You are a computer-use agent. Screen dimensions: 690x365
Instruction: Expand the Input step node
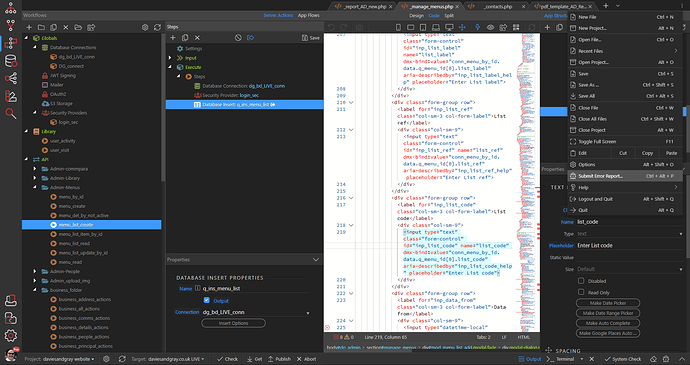[x=170, y=58]
